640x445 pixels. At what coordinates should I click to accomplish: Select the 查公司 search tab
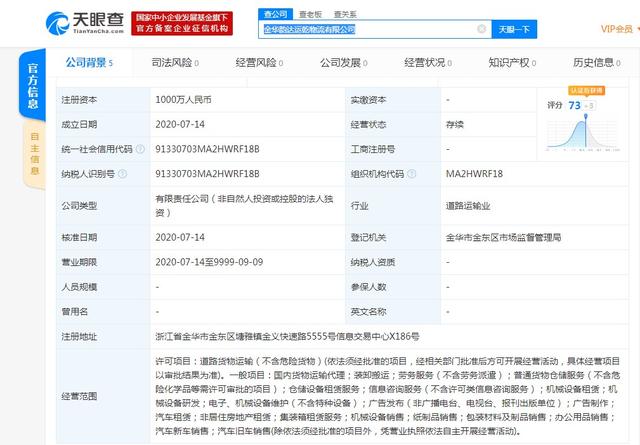(x=277, y=14)
